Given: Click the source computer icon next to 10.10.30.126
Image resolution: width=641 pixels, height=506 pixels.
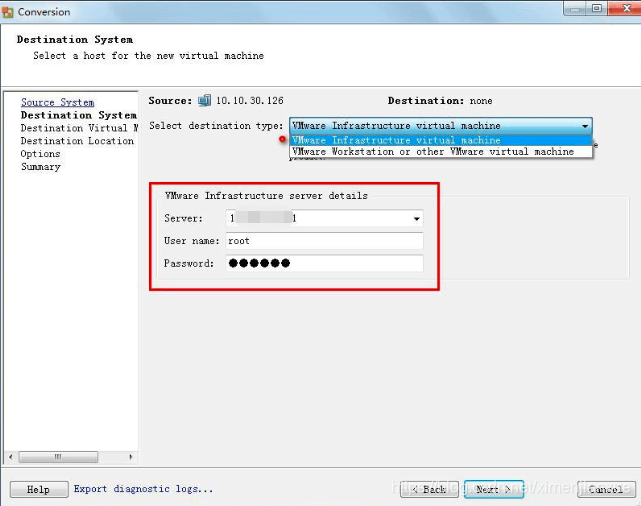Looking at the screenshot, I should point(204,101).
